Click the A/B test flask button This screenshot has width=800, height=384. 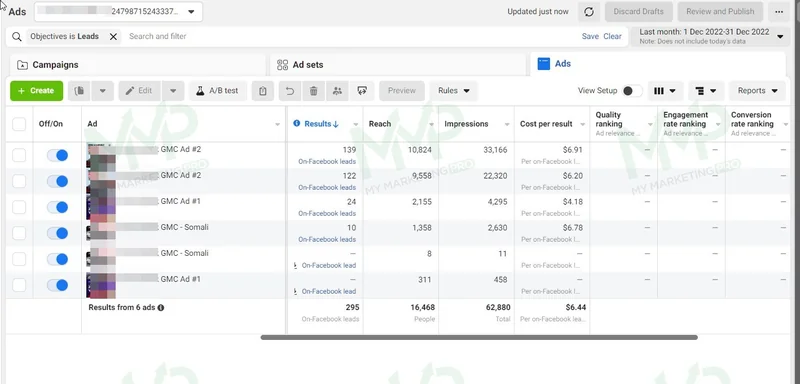217,91
